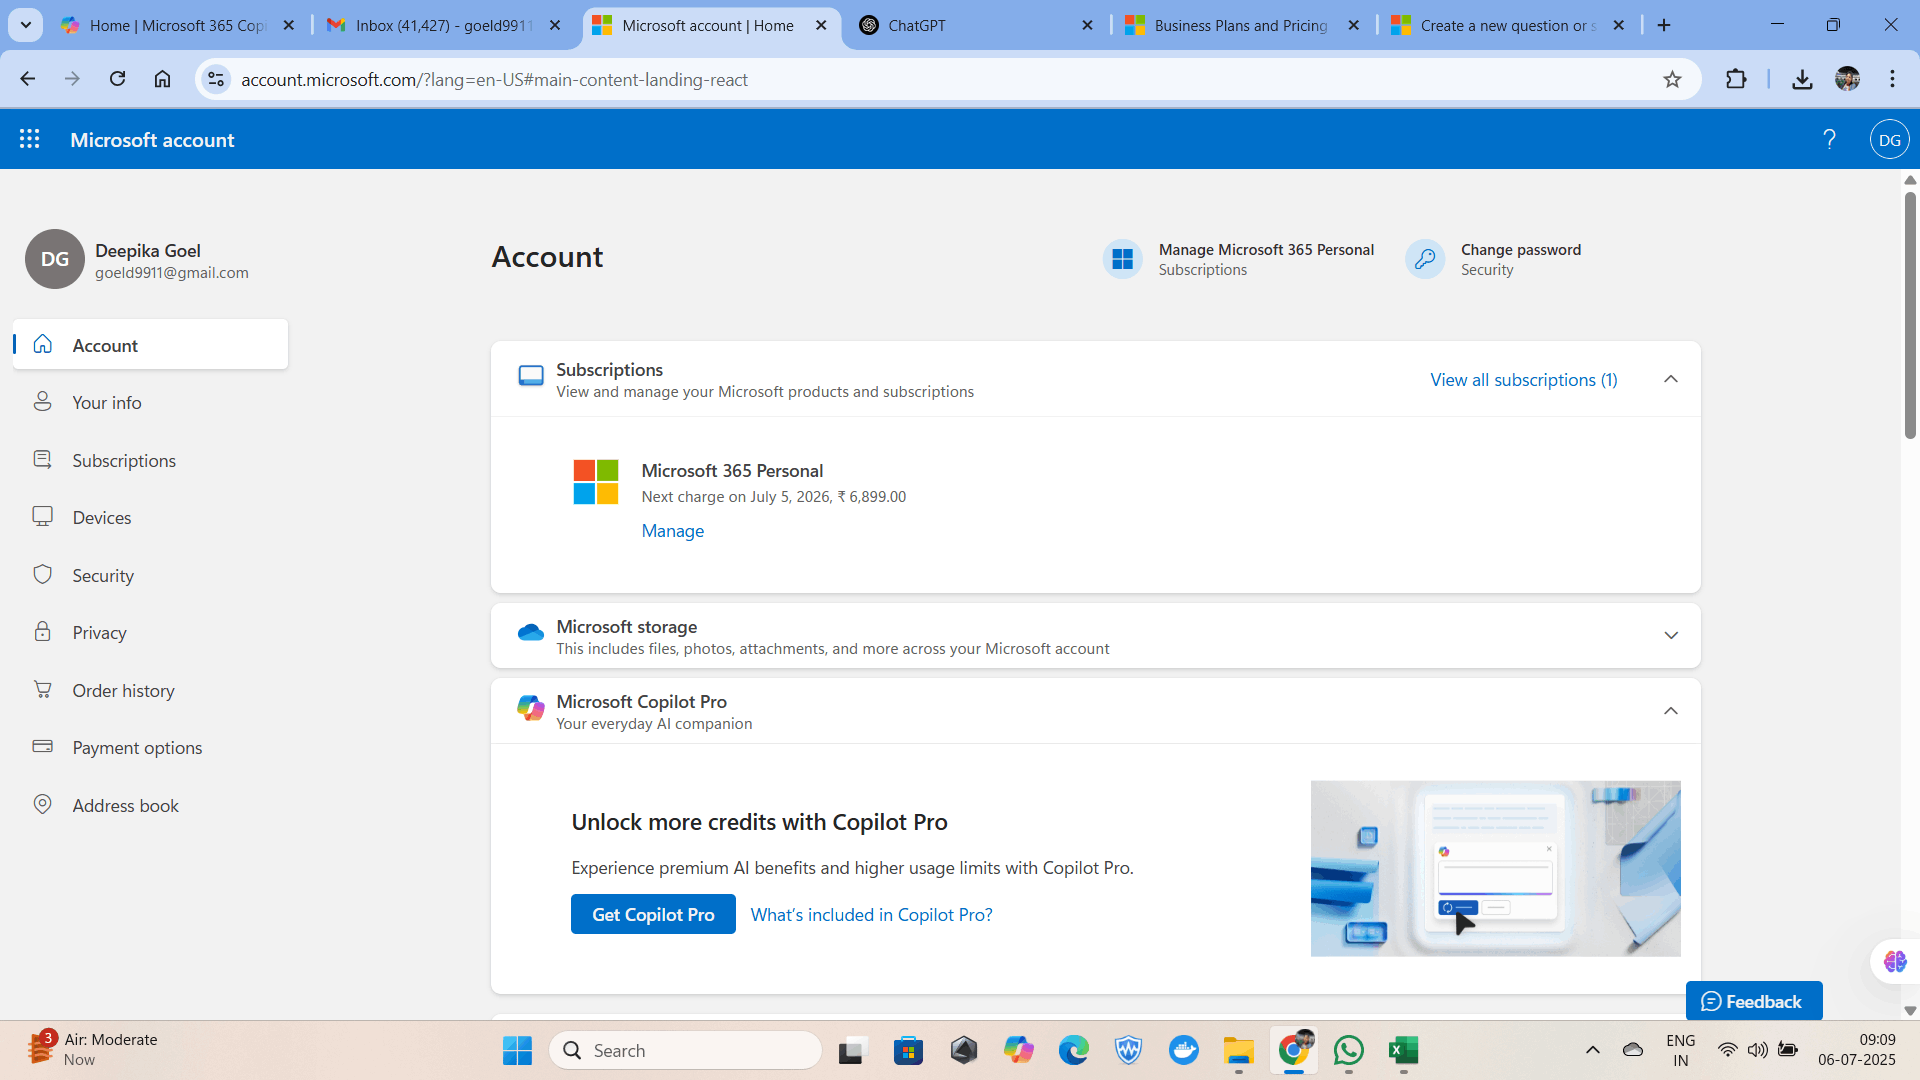Viewport: 1920px width, 1080px height.
Task: Open the Air Moderate weather widget
Action: pyautogui.click(x=93, y=1049)
